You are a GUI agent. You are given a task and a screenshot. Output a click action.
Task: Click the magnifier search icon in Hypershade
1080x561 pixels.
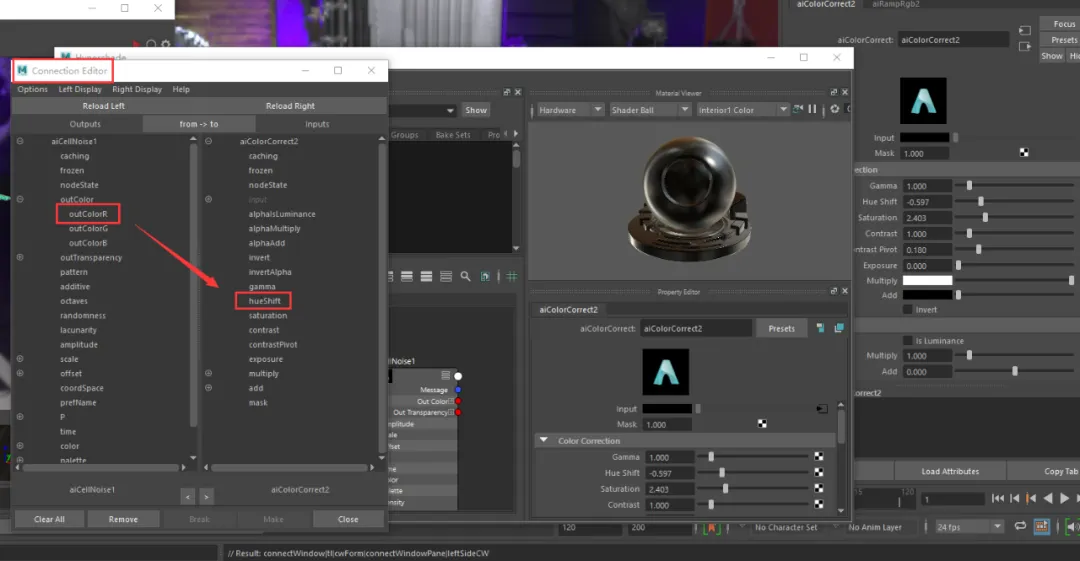(466, 276)
